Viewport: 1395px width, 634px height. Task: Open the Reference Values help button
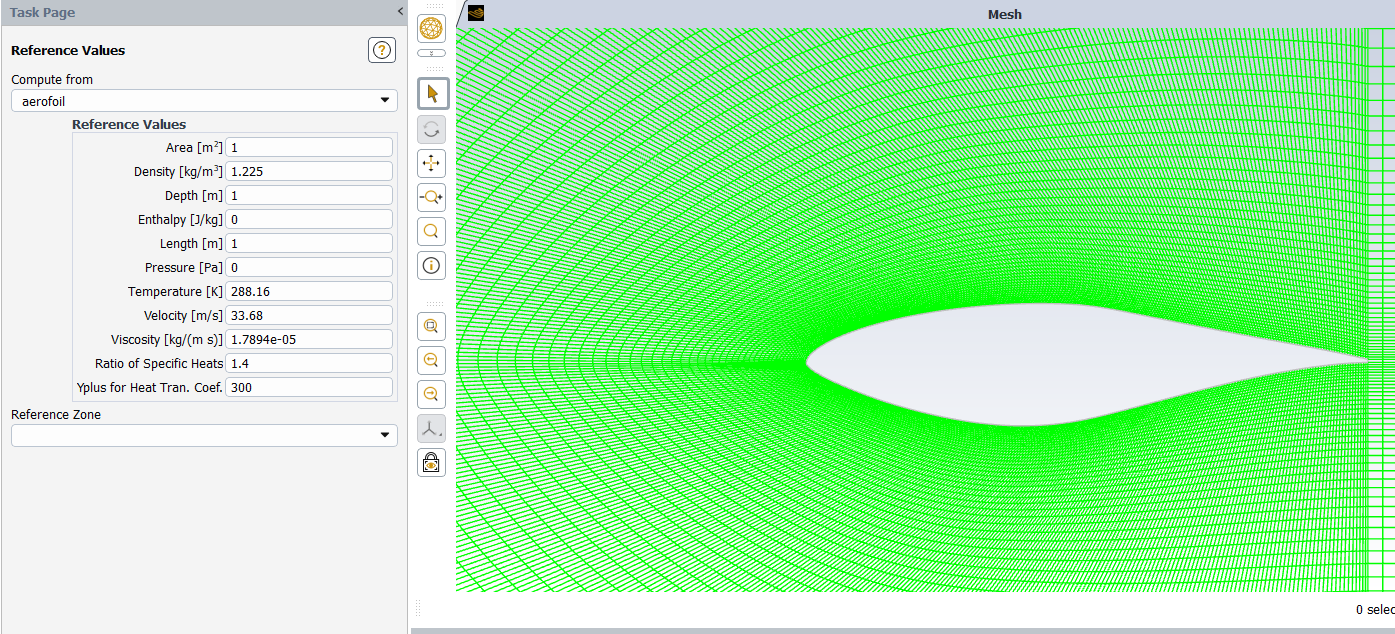tap(382, 50)
